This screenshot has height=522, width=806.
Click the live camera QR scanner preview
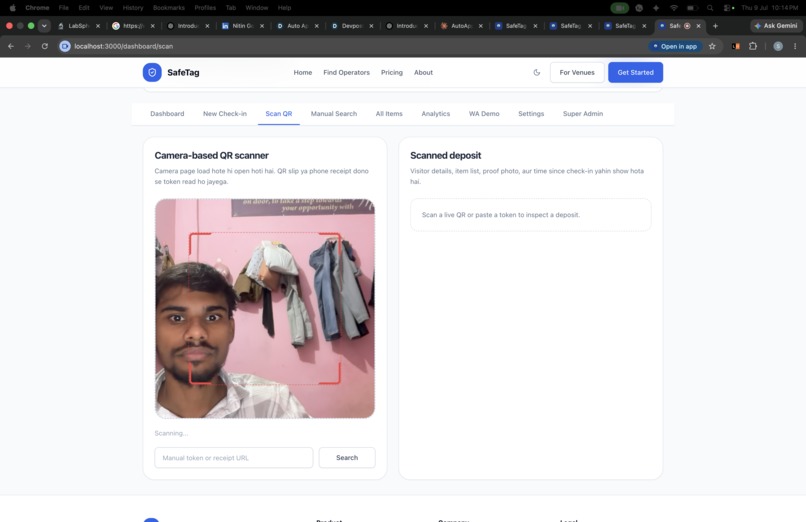(265, 308)
